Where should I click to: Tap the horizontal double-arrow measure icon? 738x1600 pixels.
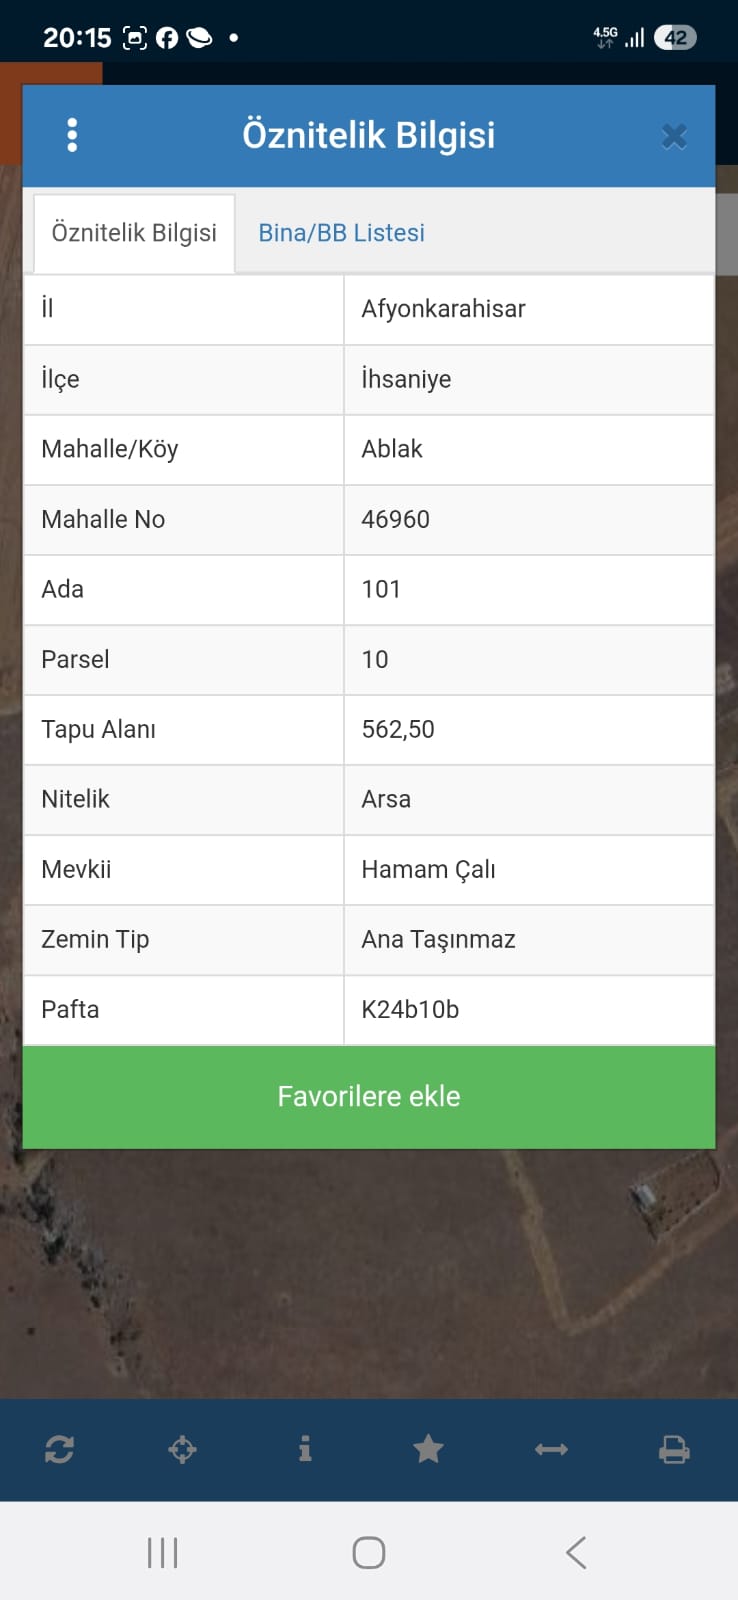tap(551, 1449)
